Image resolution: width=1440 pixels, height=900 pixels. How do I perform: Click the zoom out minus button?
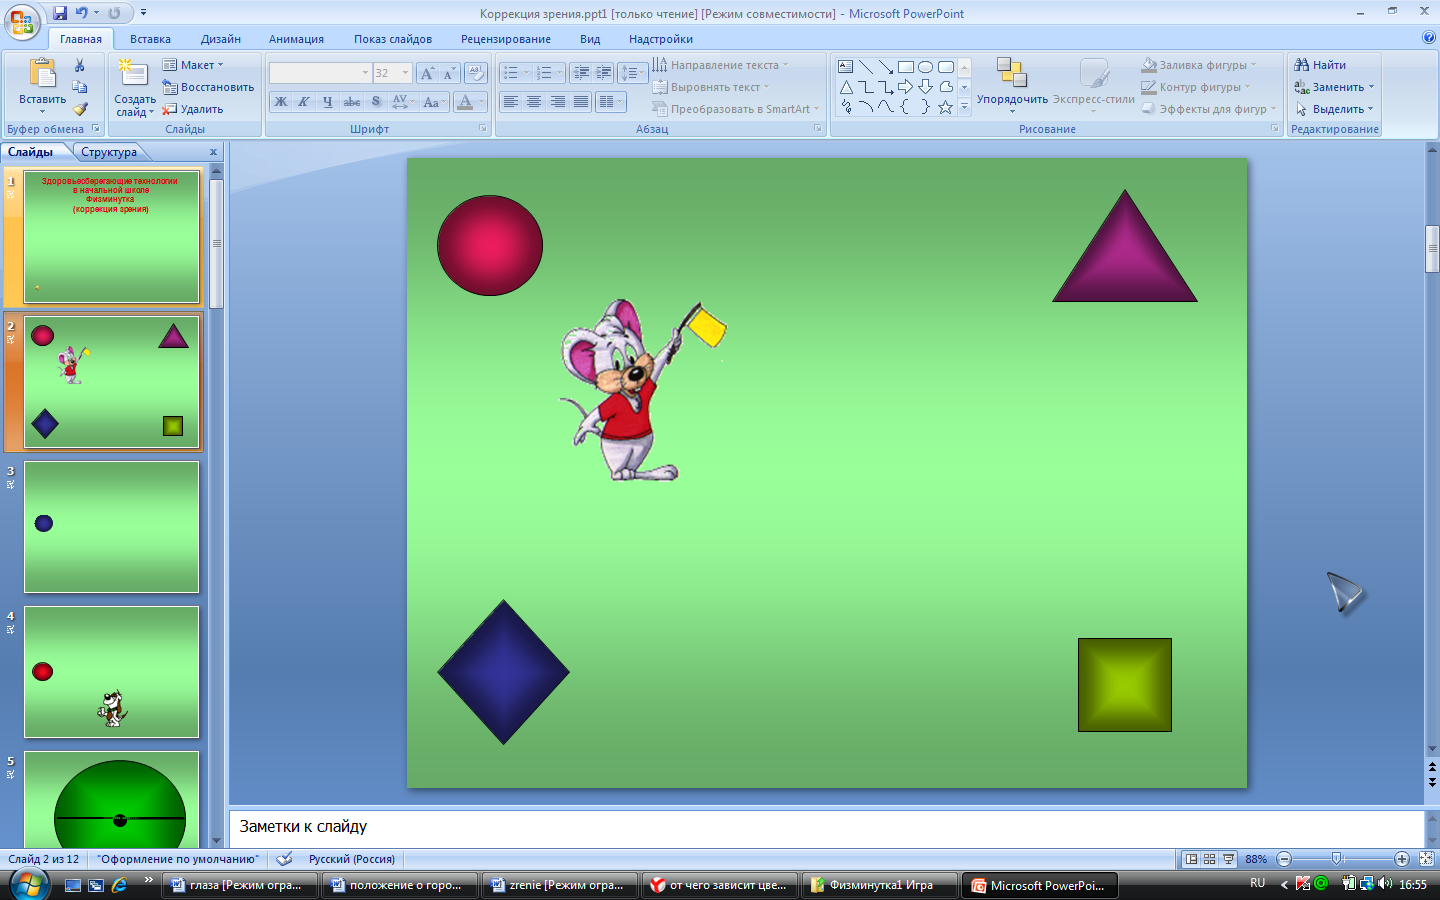click(1285, 859)
